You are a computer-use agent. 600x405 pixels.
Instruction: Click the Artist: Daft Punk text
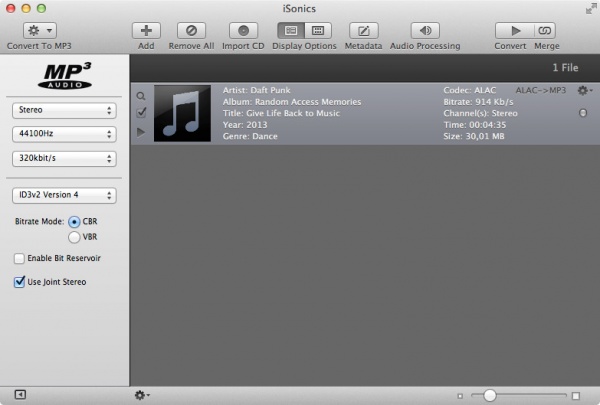tap(256, 90)
